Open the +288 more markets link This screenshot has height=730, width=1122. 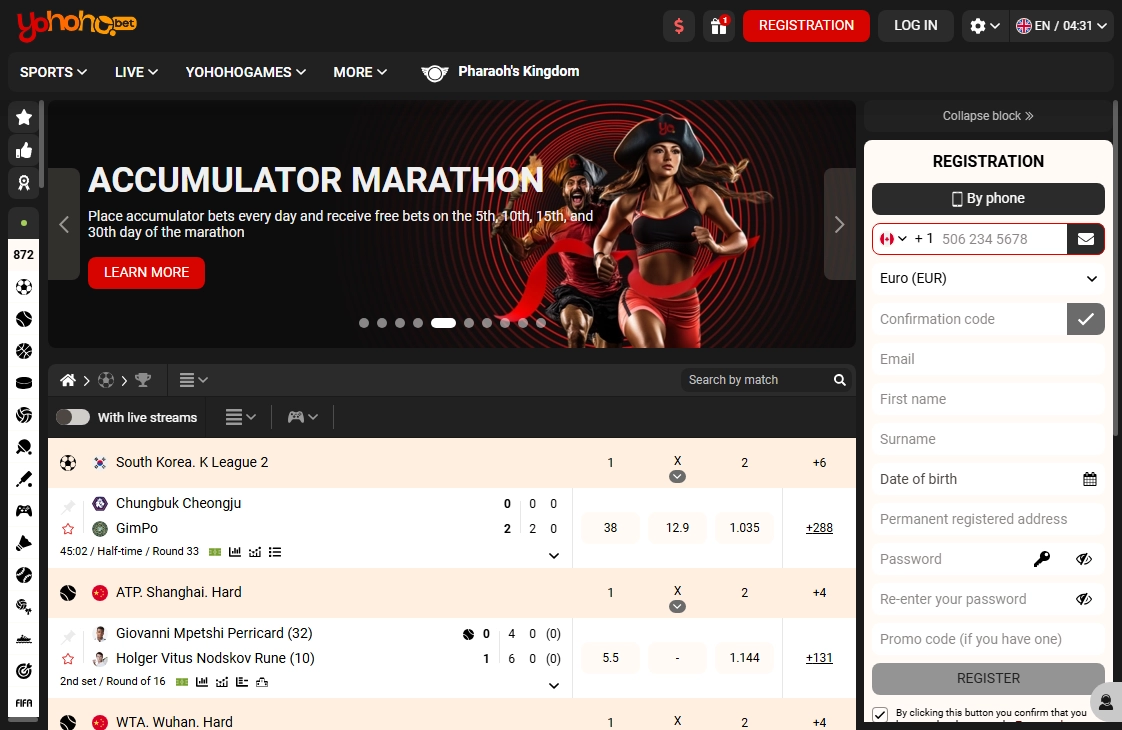pos(819,528)
